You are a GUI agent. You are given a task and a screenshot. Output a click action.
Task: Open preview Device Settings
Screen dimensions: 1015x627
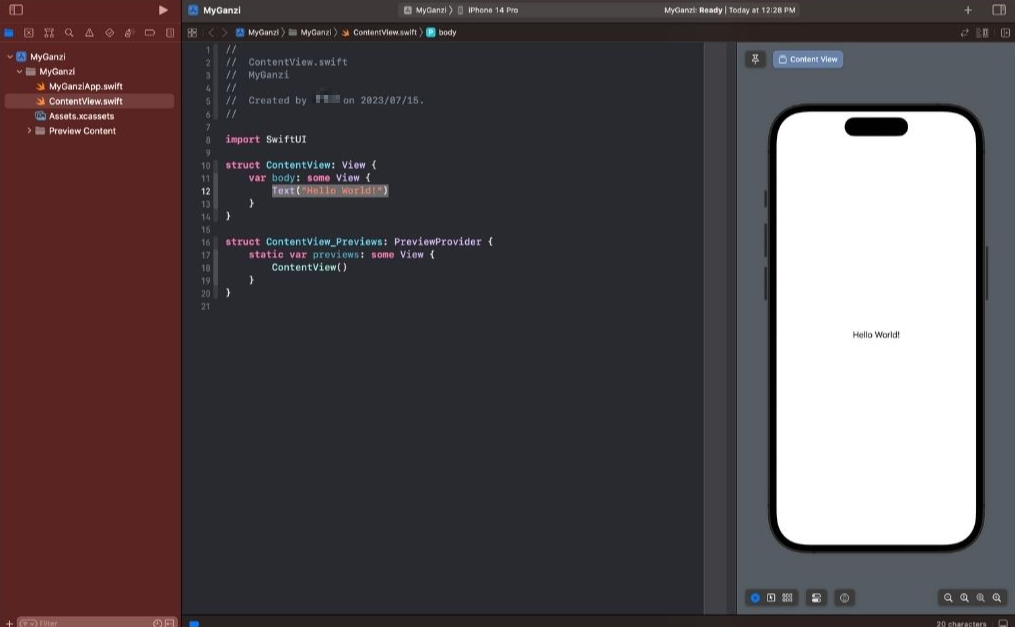(x=816, y=598)
